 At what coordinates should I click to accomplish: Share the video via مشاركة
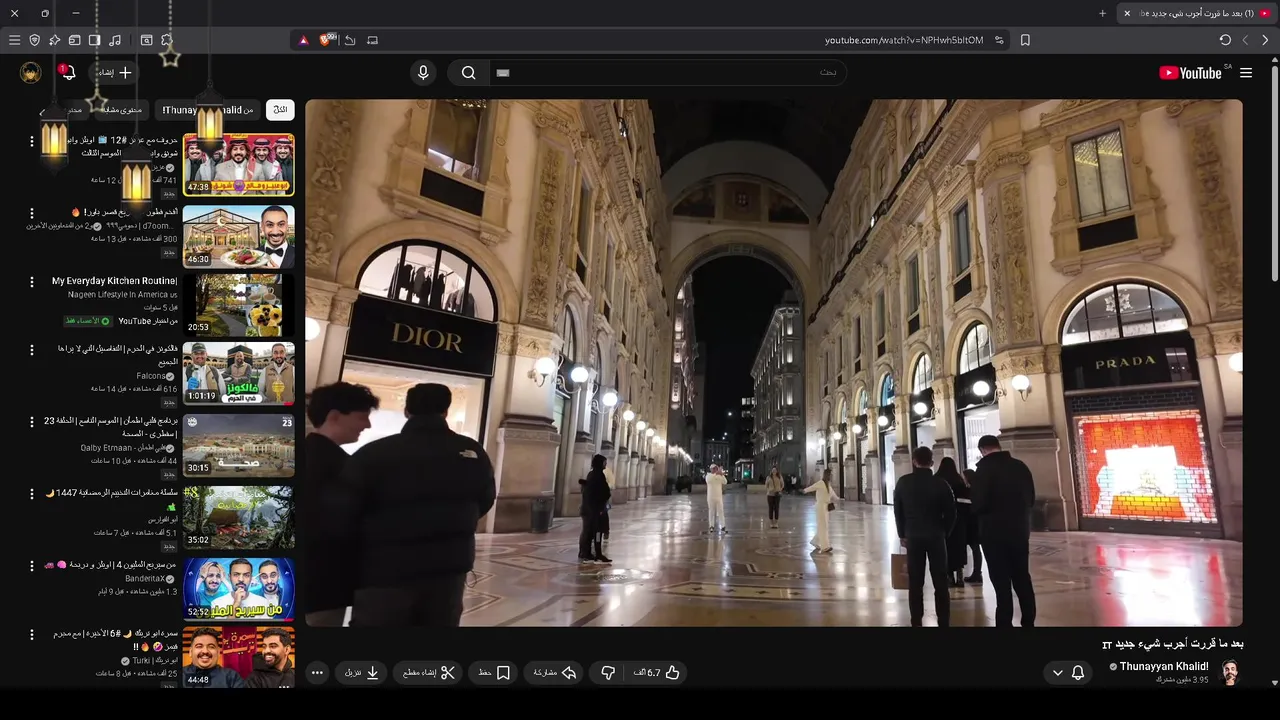(x=555, y=673)
